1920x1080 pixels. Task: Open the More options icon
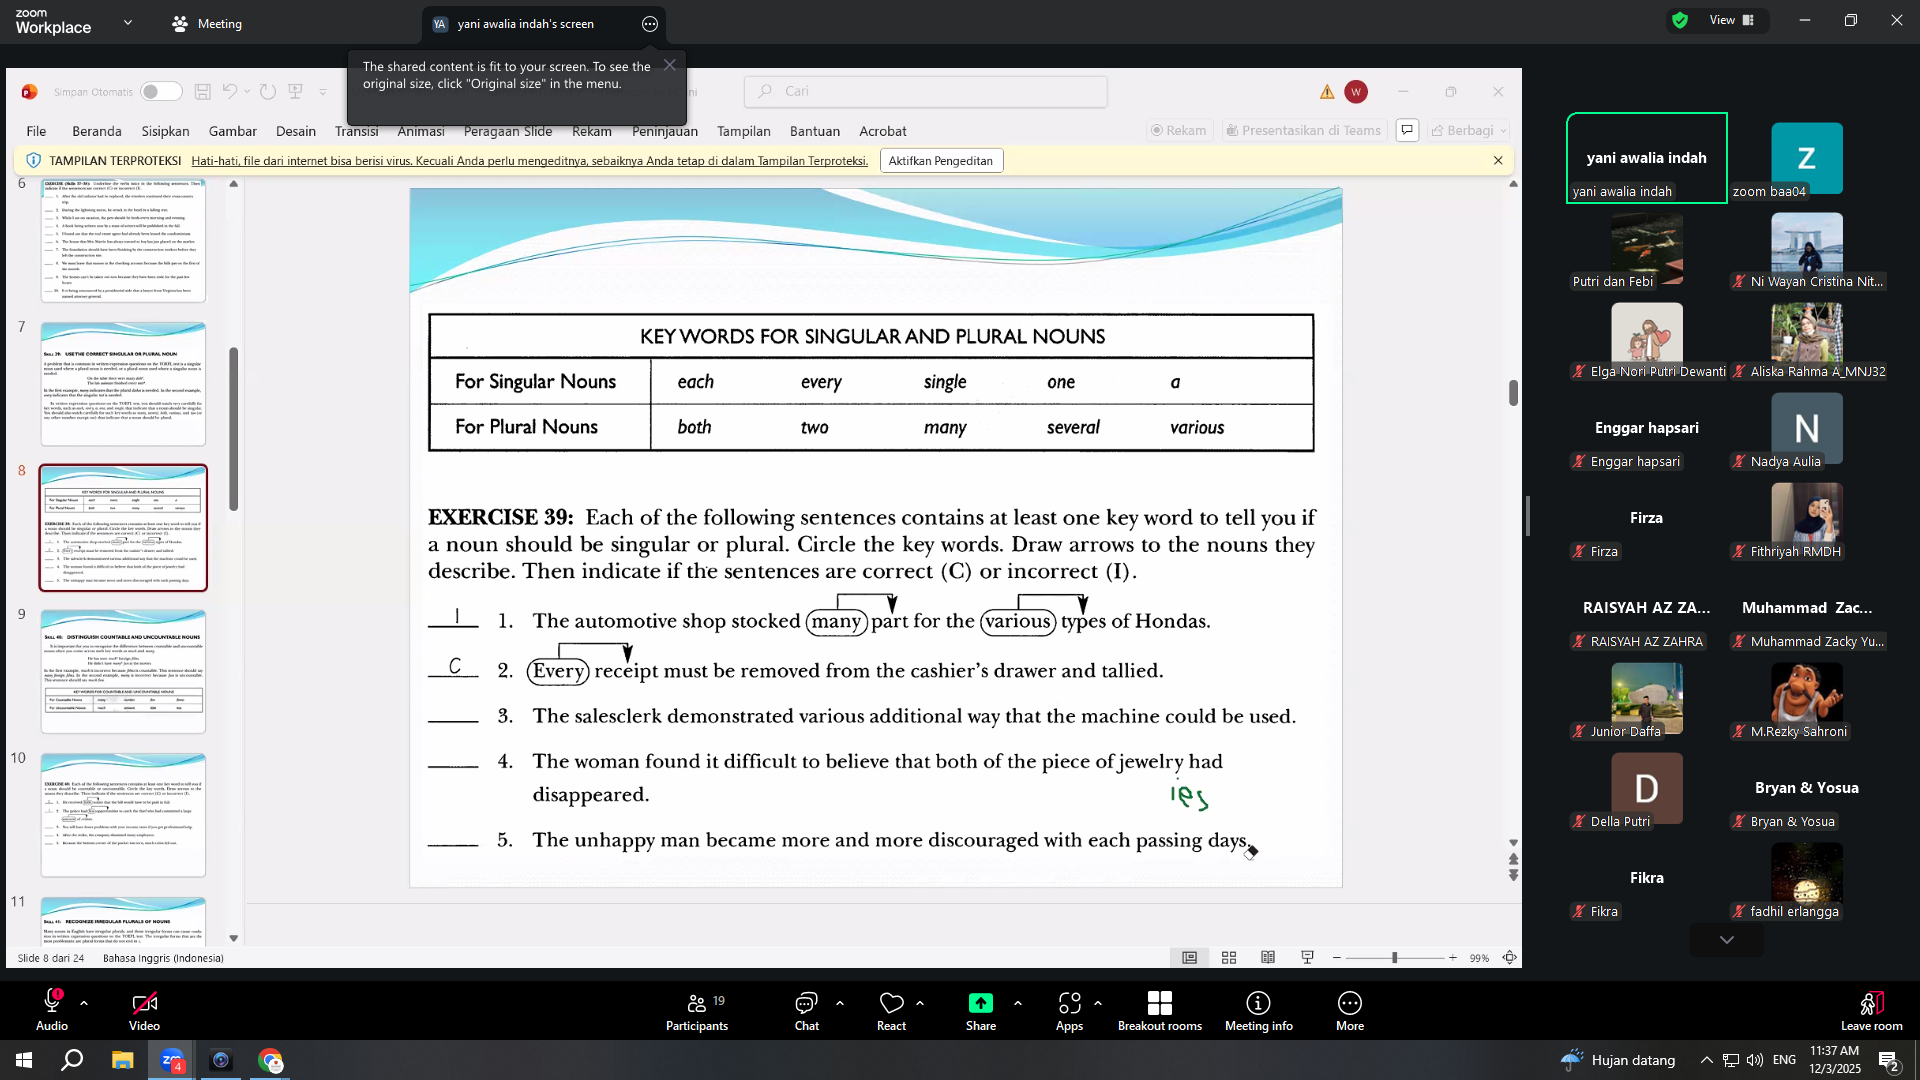click(x=1349, y=1002)
